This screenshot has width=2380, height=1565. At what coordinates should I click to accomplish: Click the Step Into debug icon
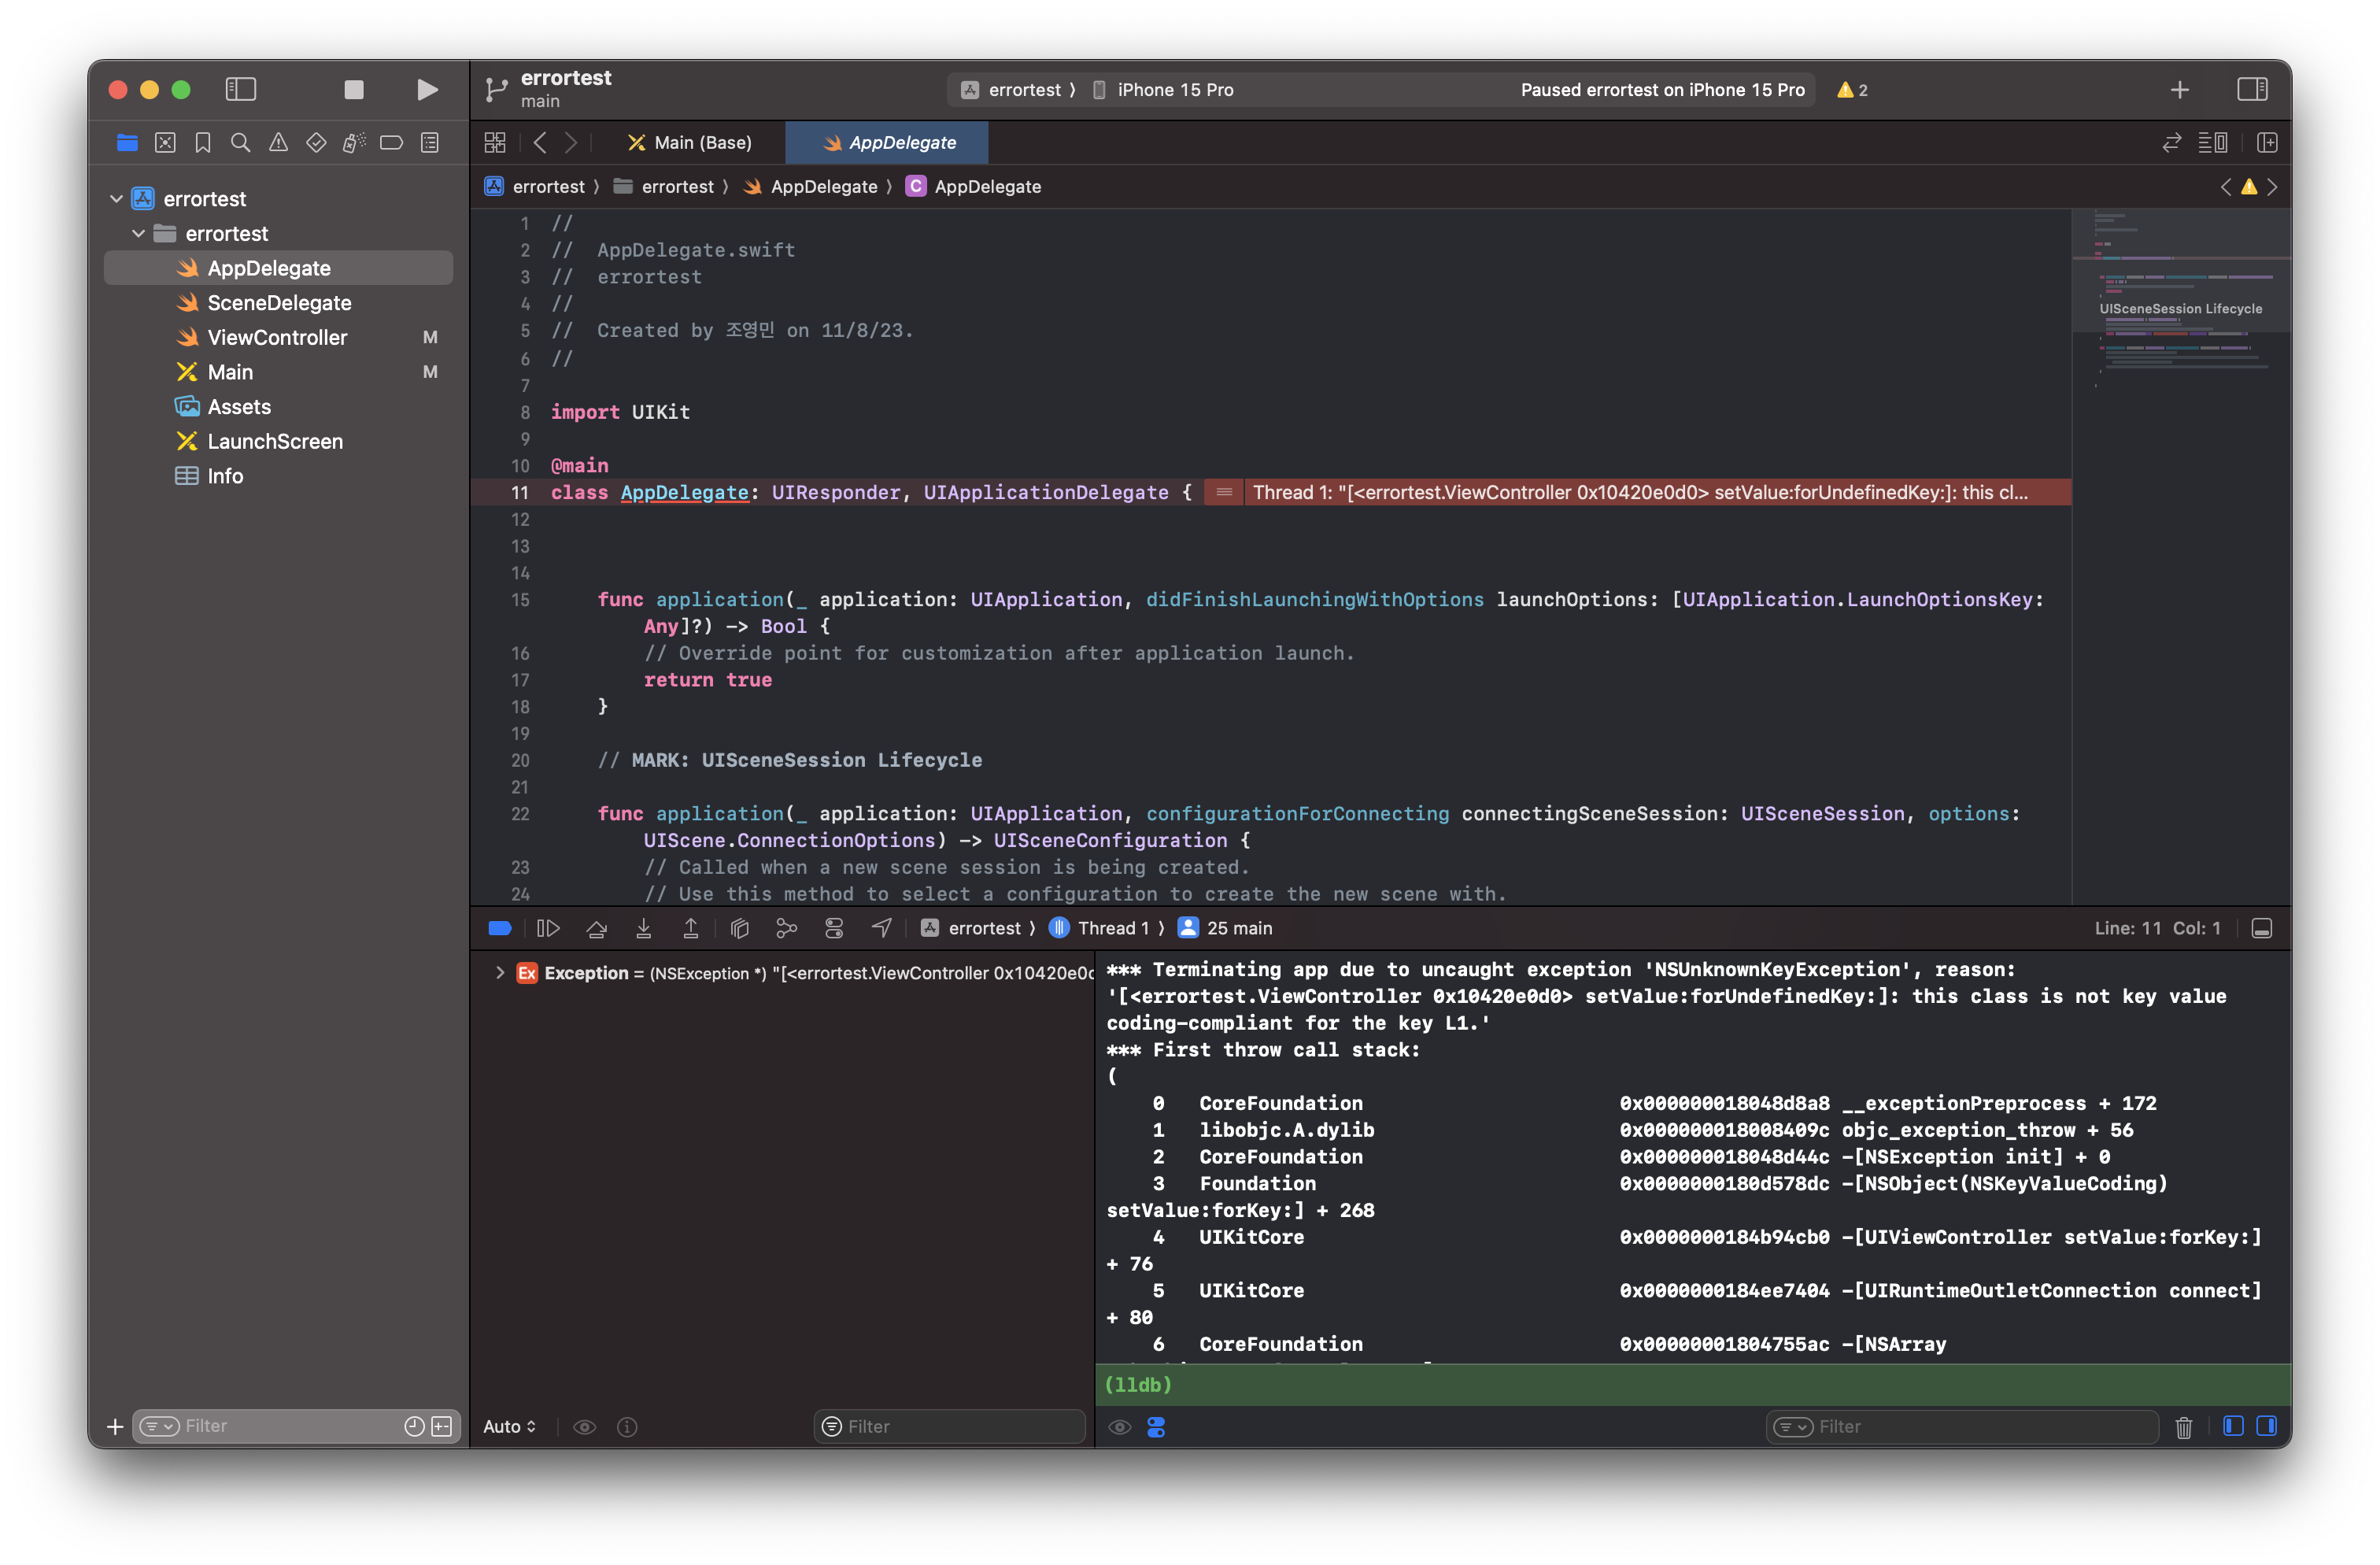tap(643, 928)
